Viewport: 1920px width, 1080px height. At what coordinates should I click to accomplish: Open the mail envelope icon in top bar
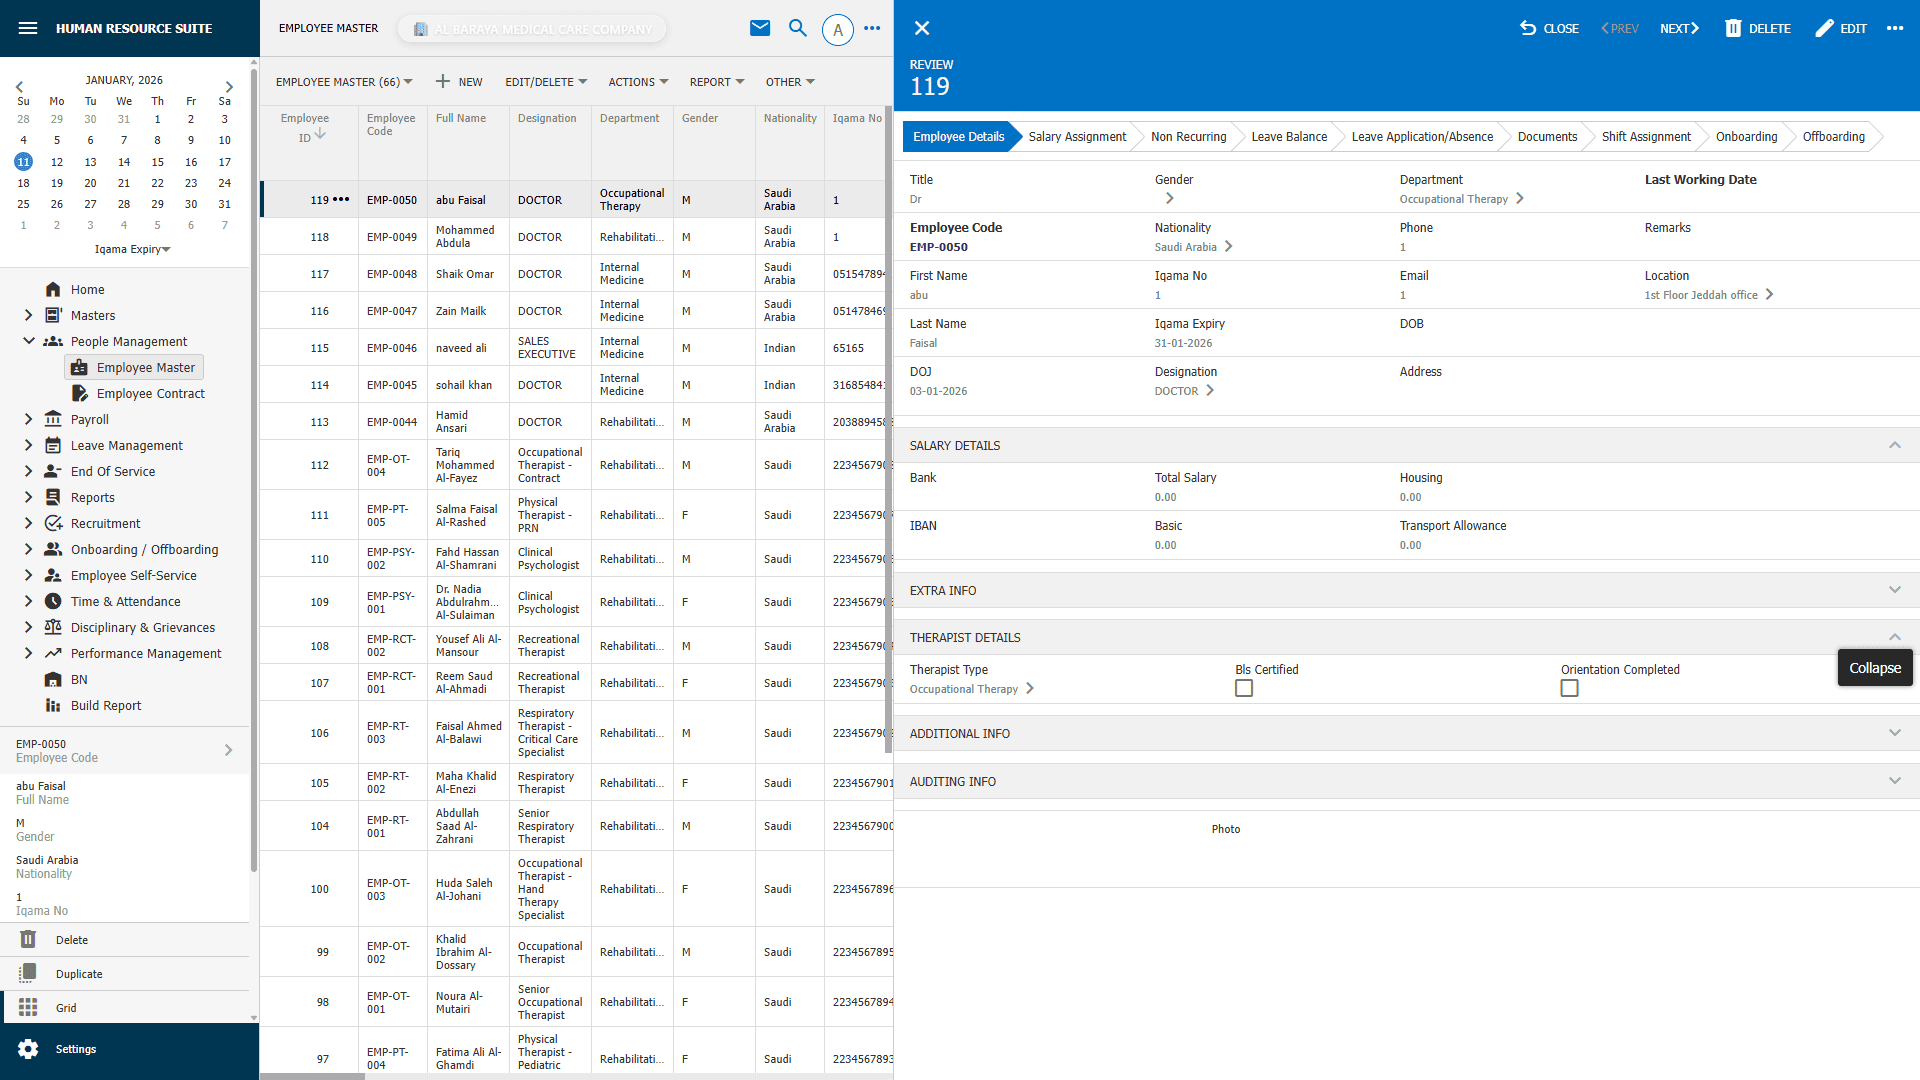760,28
